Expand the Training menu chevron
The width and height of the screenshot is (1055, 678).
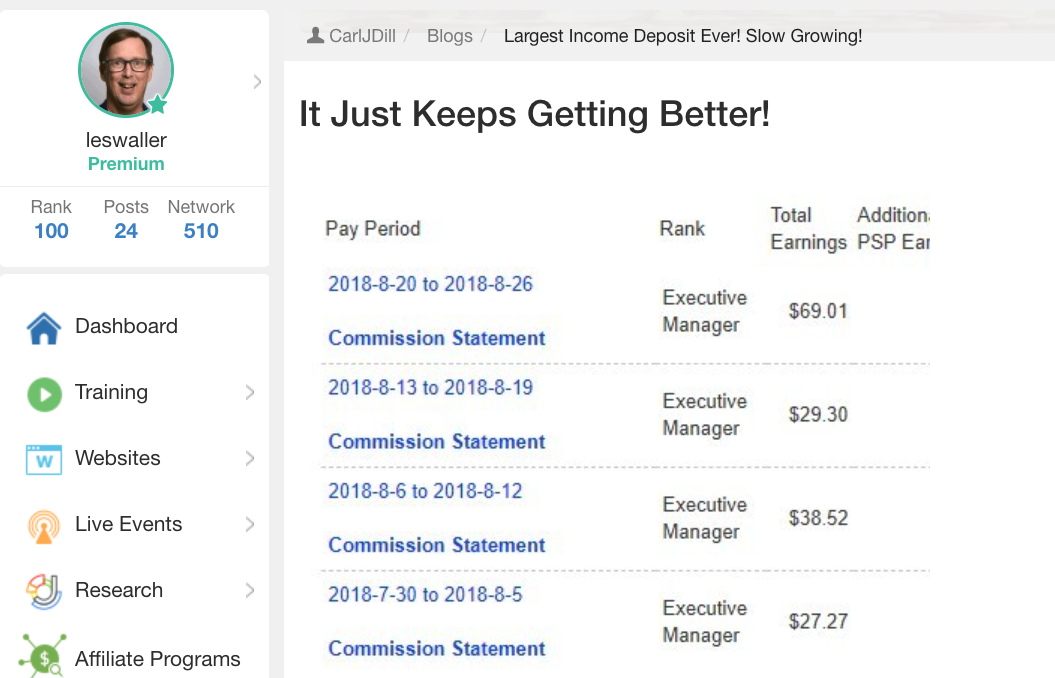pos(250,392)
